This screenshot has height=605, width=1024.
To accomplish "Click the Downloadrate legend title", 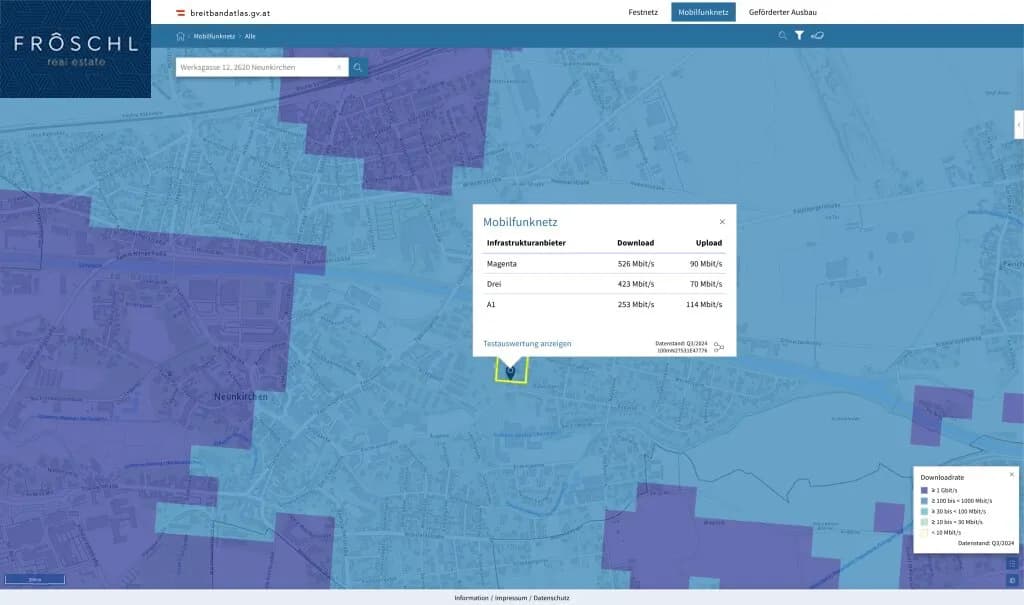I will (x=942, y=478).
